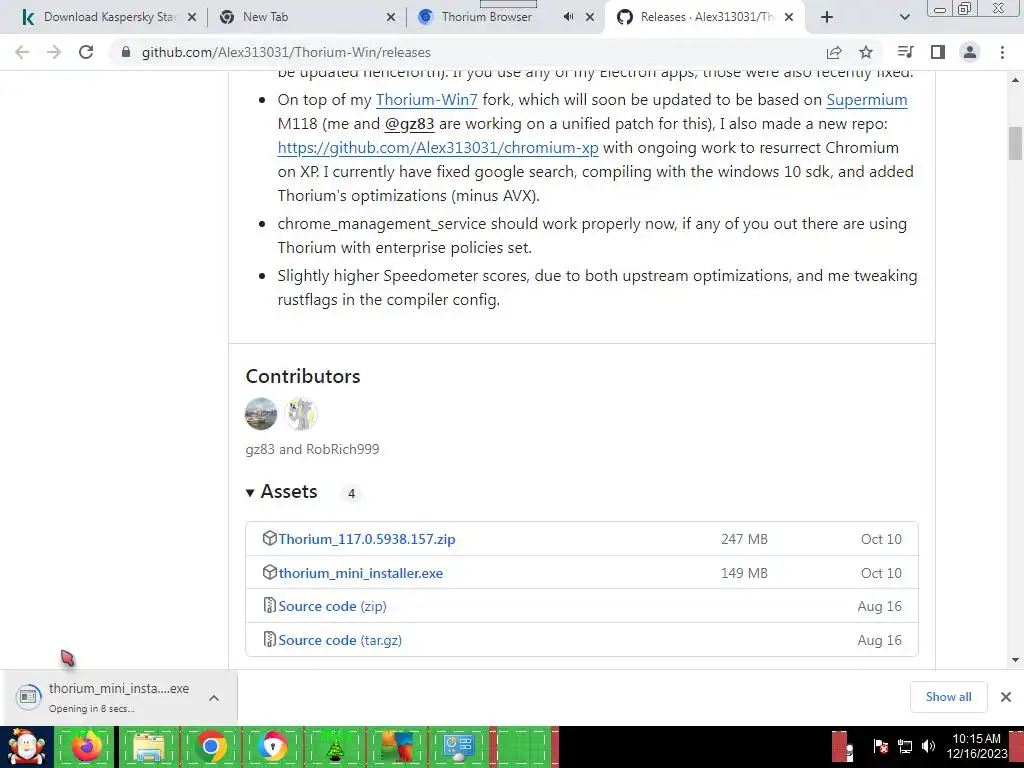
Task: Collapse the Assets section
Action: click(x=281, y=492)
